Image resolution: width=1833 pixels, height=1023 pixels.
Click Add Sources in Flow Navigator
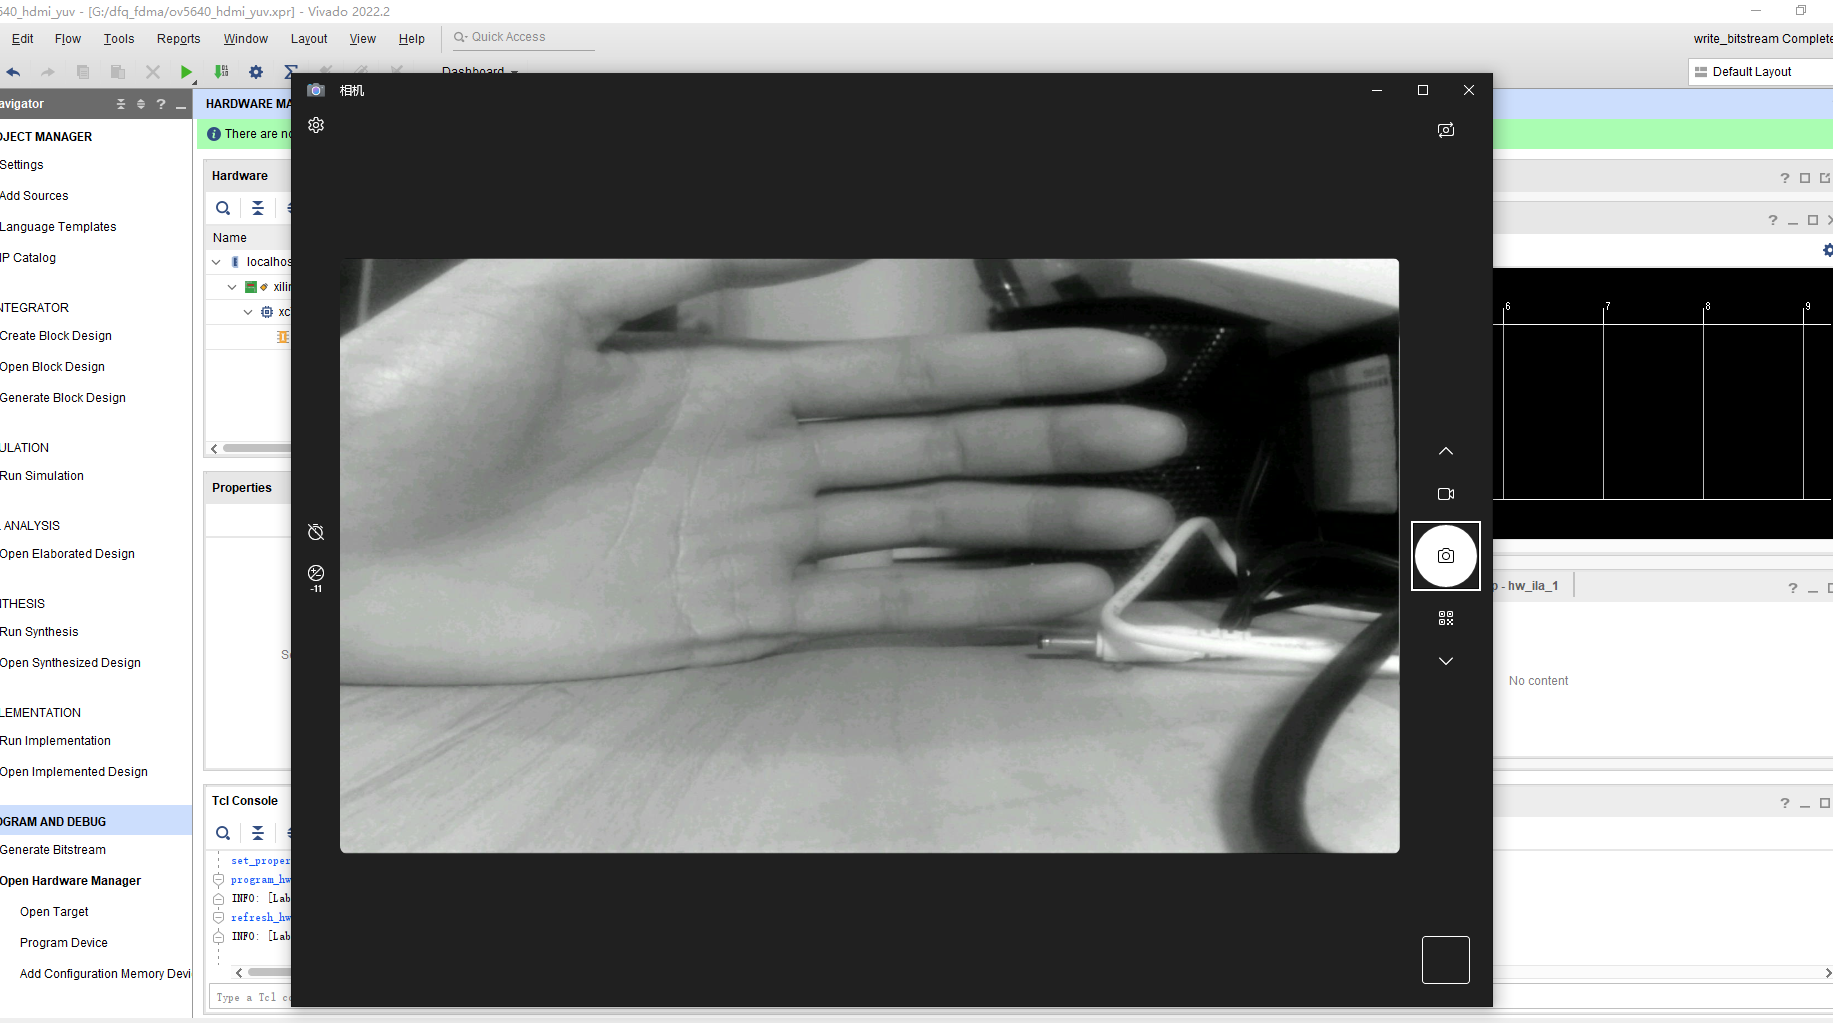(34, 196)
